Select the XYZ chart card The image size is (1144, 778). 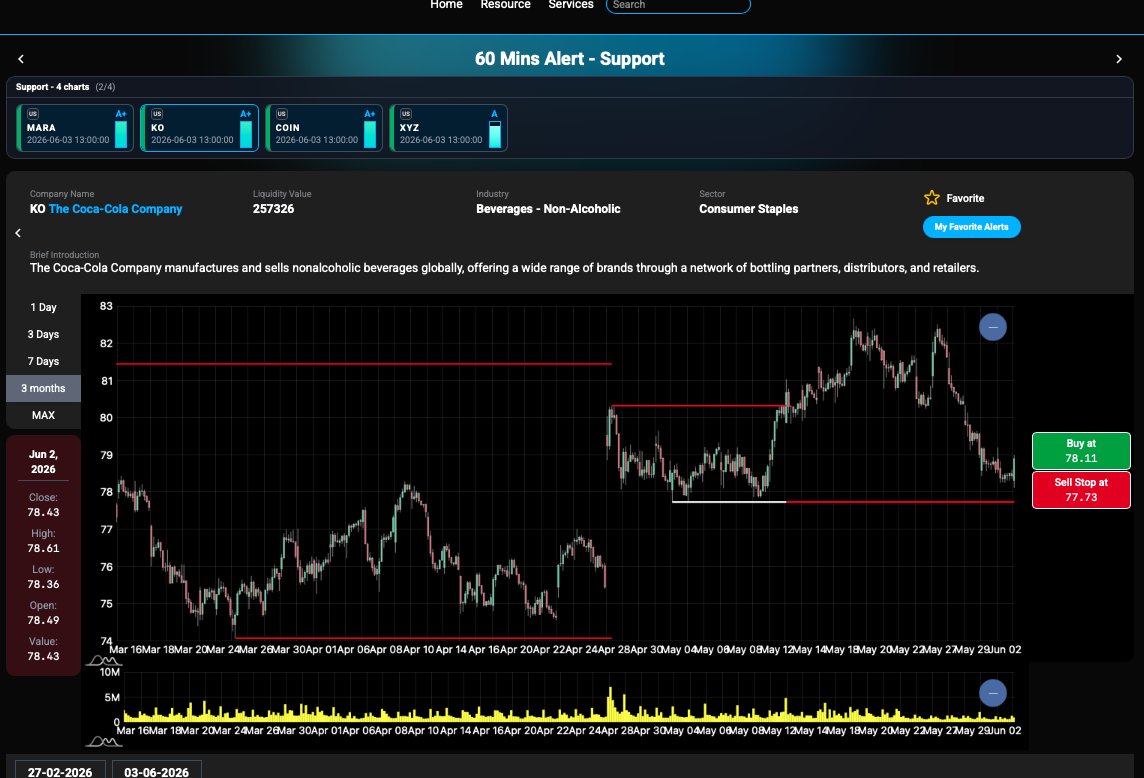pos(448,128)
